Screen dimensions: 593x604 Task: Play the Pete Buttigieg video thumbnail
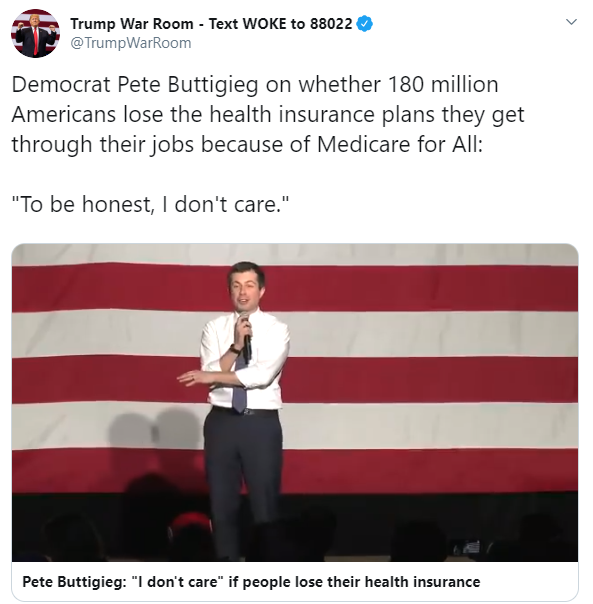pos(295,403)
